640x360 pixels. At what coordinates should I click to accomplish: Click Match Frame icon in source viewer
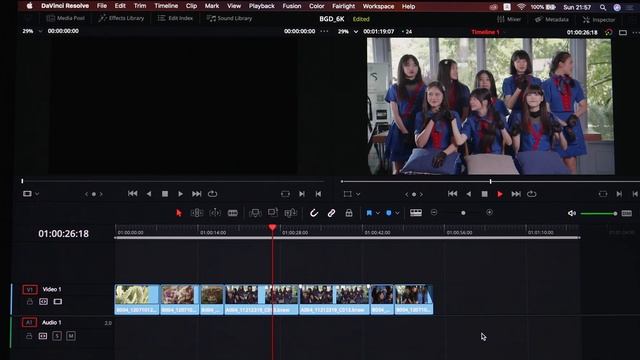(285, 194)
